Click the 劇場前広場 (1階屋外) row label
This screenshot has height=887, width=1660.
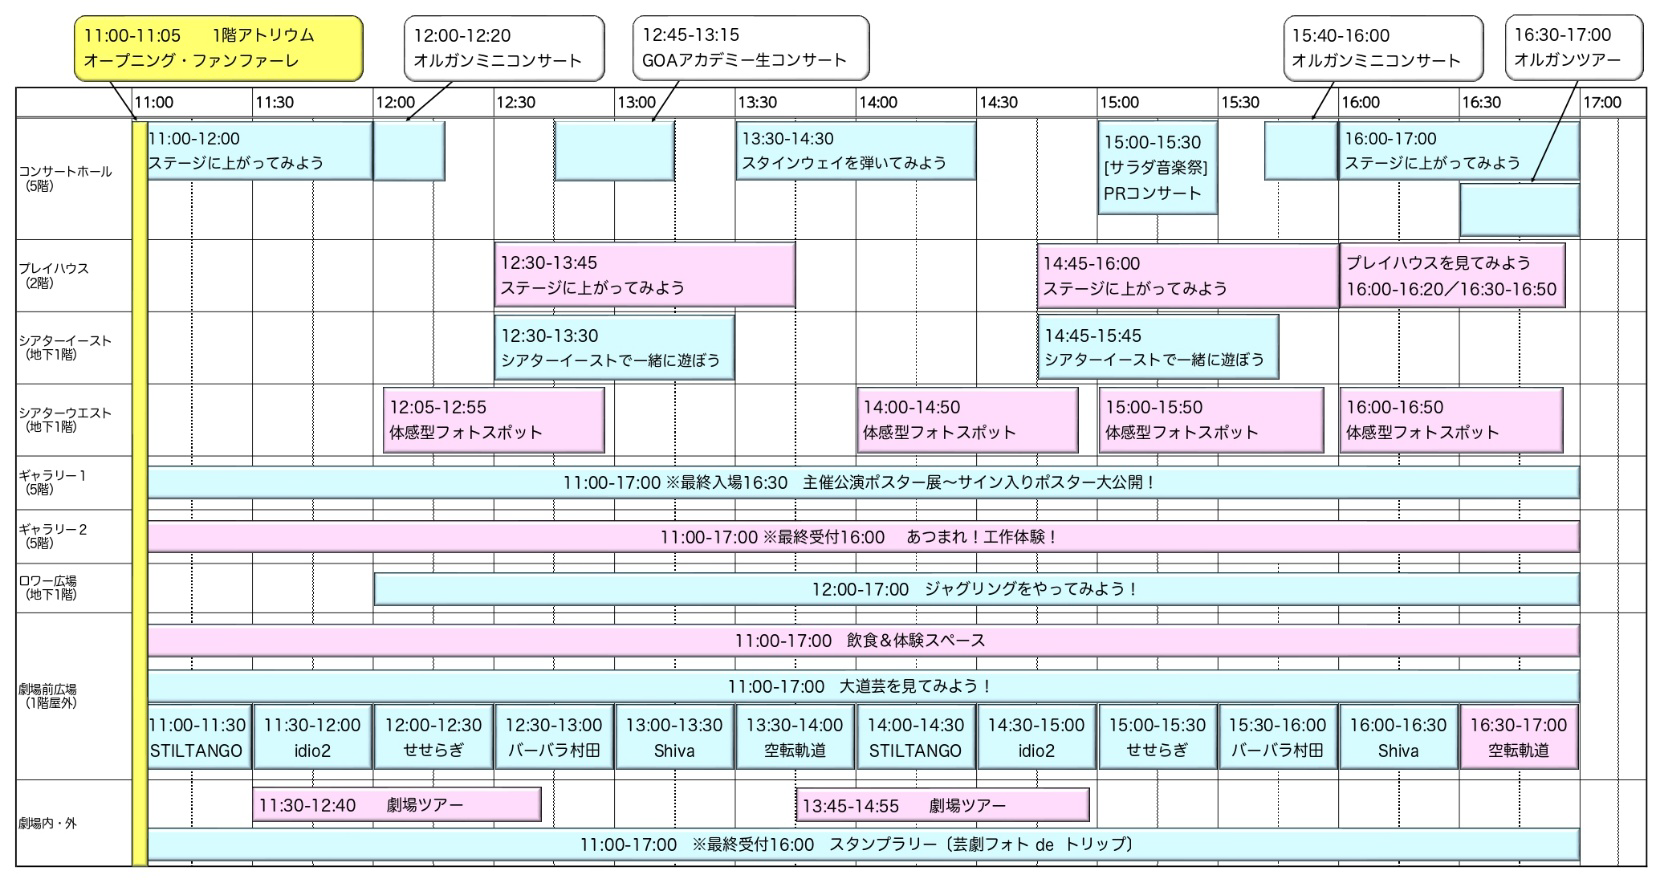(48, 696)
